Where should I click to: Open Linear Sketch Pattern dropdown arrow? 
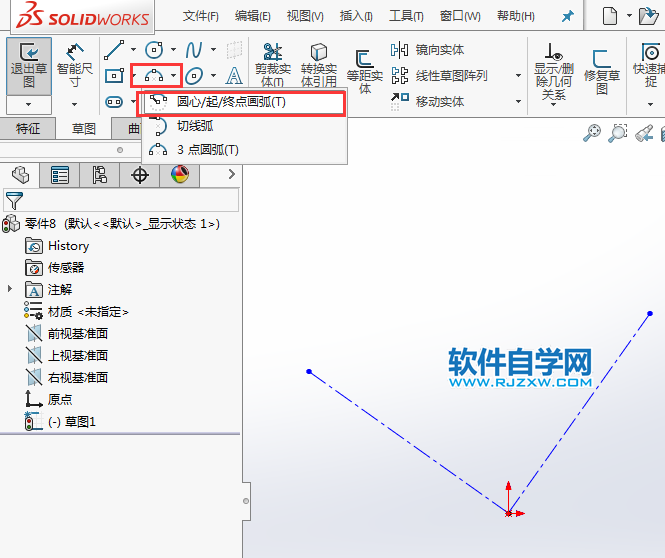[518, 76]
